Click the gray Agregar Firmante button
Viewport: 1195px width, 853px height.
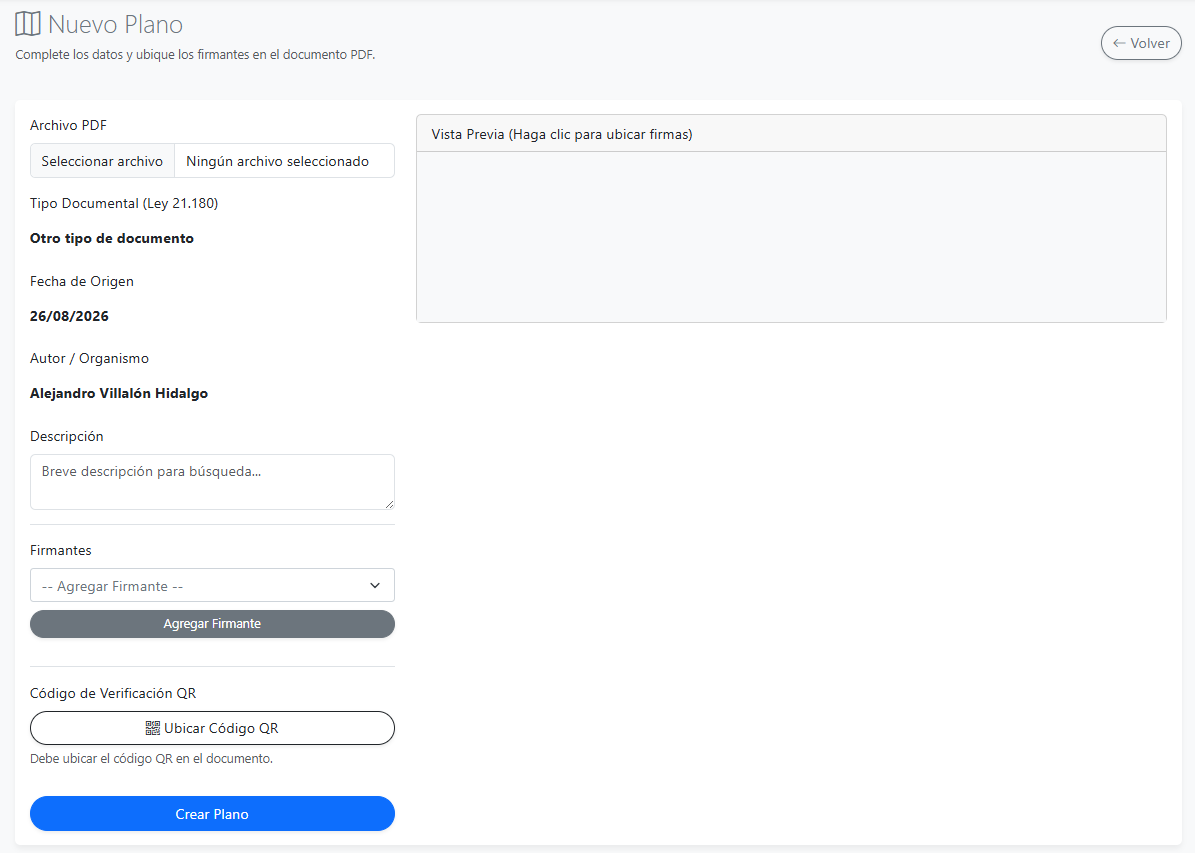[x=212, y=624]
